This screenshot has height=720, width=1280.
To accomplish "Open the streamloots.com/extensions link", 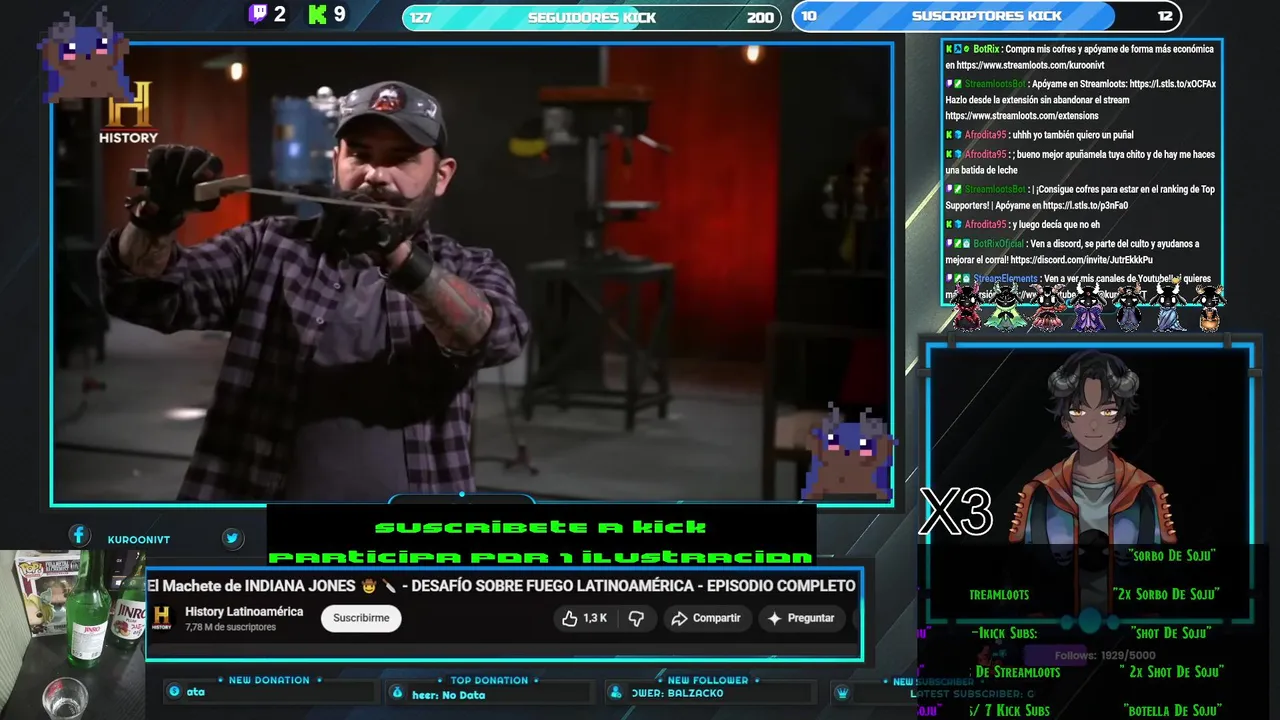I will tap(1022, 116).
